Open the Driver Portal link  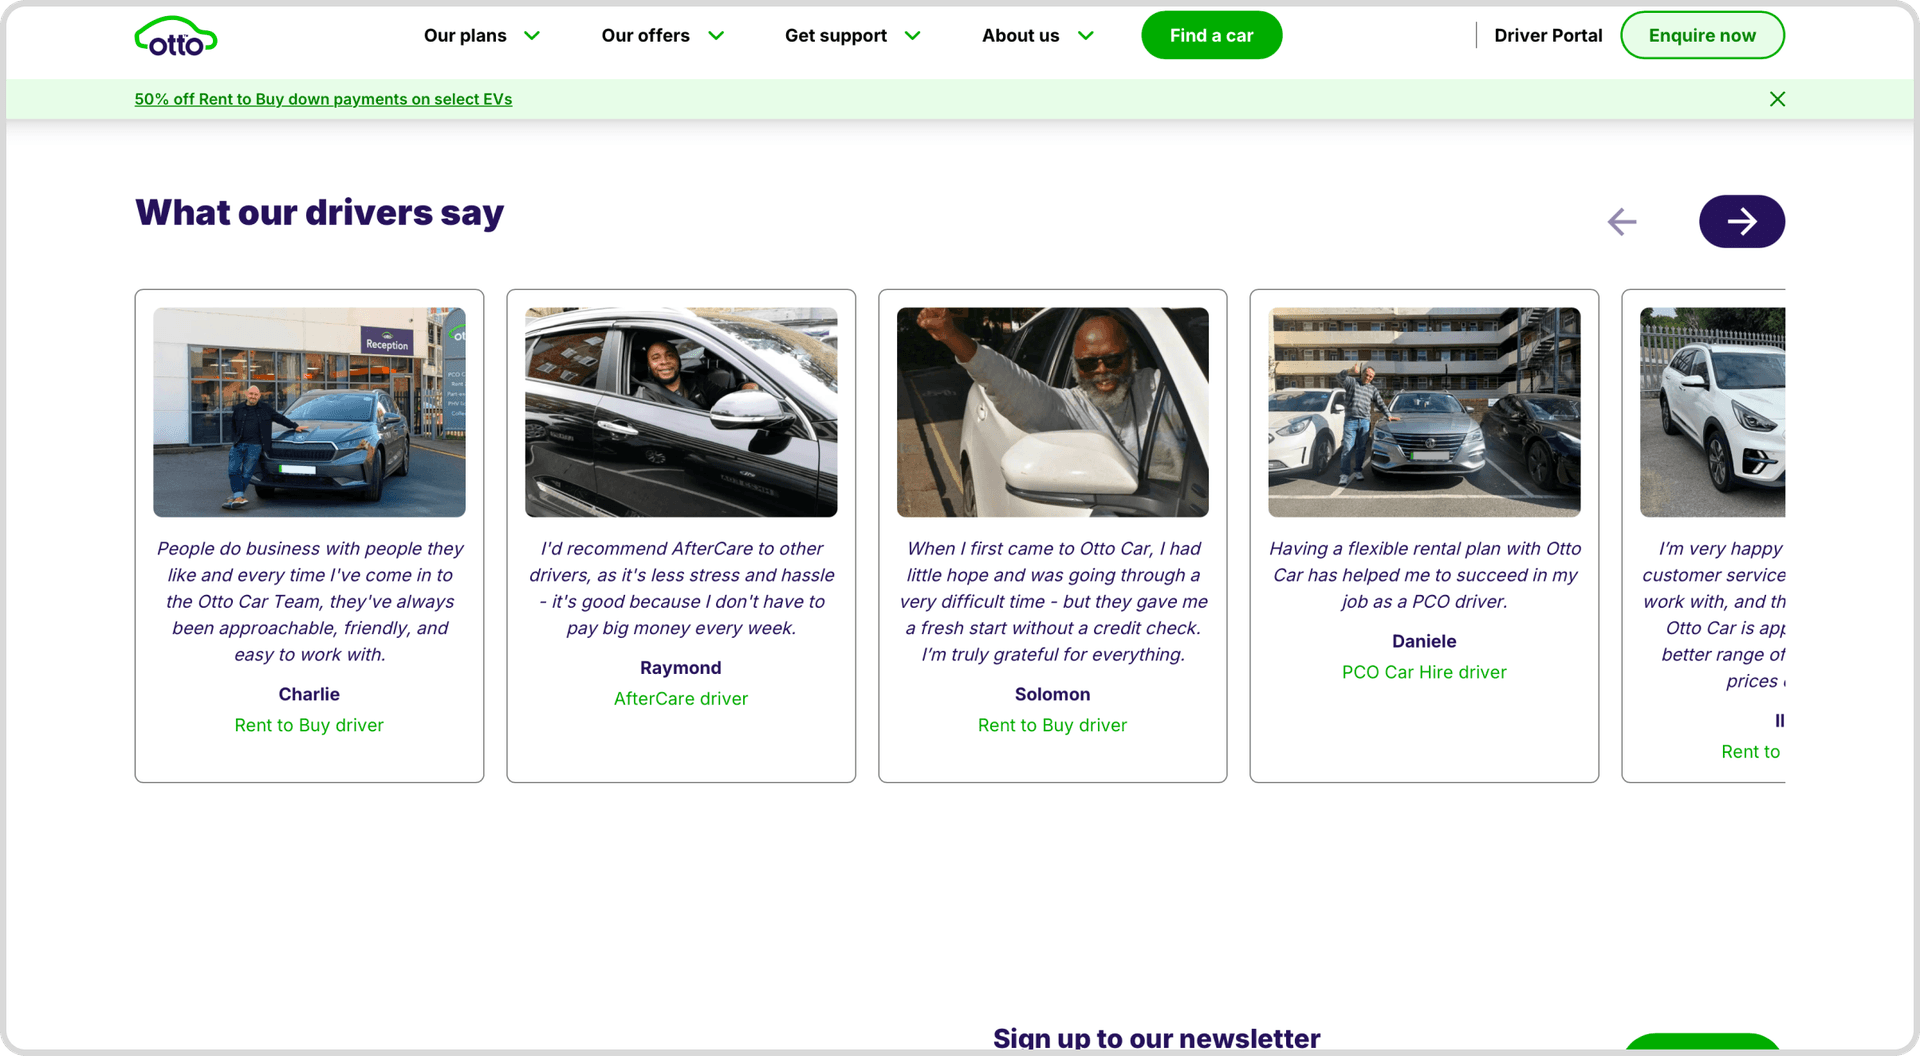(1547, 36)
